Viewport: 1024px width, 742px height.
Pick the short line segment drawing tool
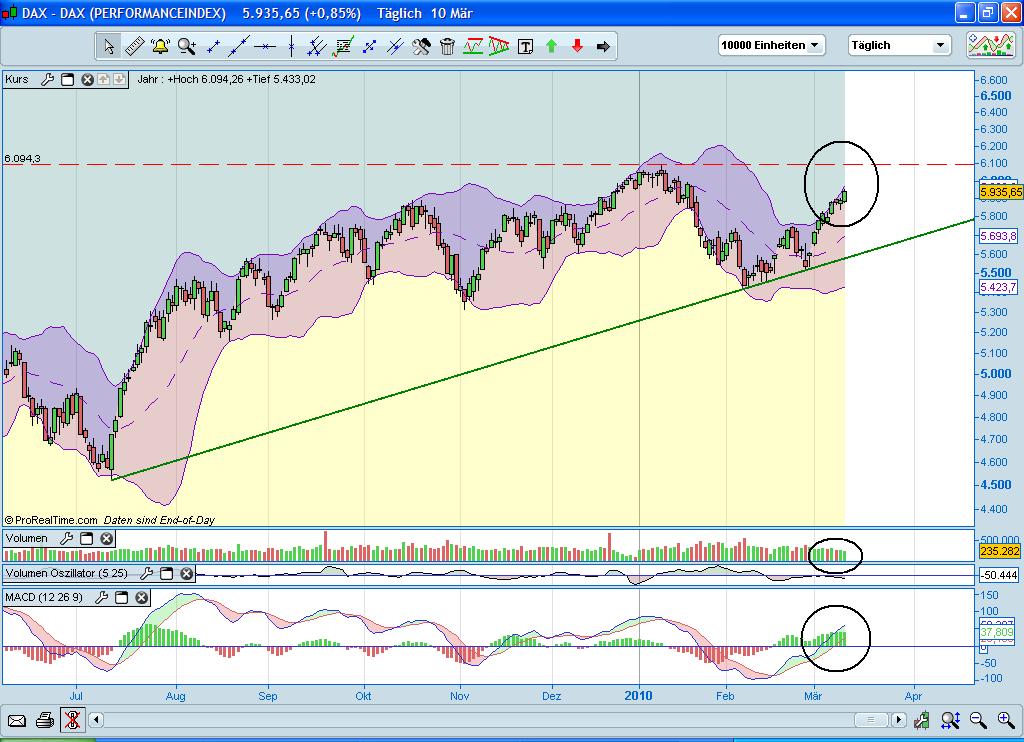click(213, 46)
